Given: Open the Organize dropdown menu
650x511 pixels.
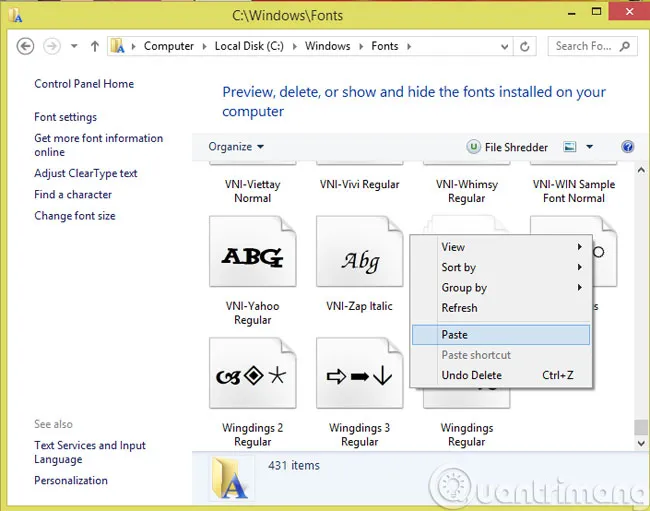Looking at the screenshot, I should coord(236,147).
